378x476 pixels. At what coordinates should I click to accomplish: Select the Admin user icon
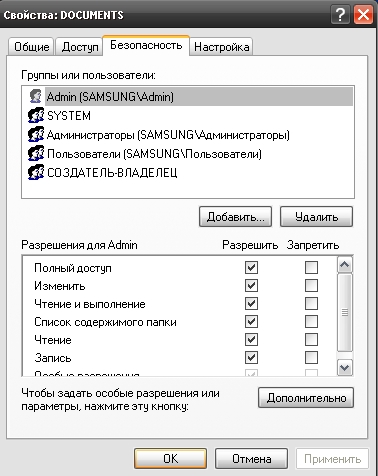36,96
